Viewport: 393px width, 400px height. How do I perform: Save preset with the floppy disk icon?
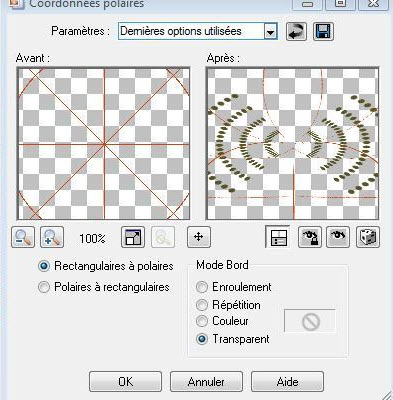pyautogui.click(x=323, y=32)
